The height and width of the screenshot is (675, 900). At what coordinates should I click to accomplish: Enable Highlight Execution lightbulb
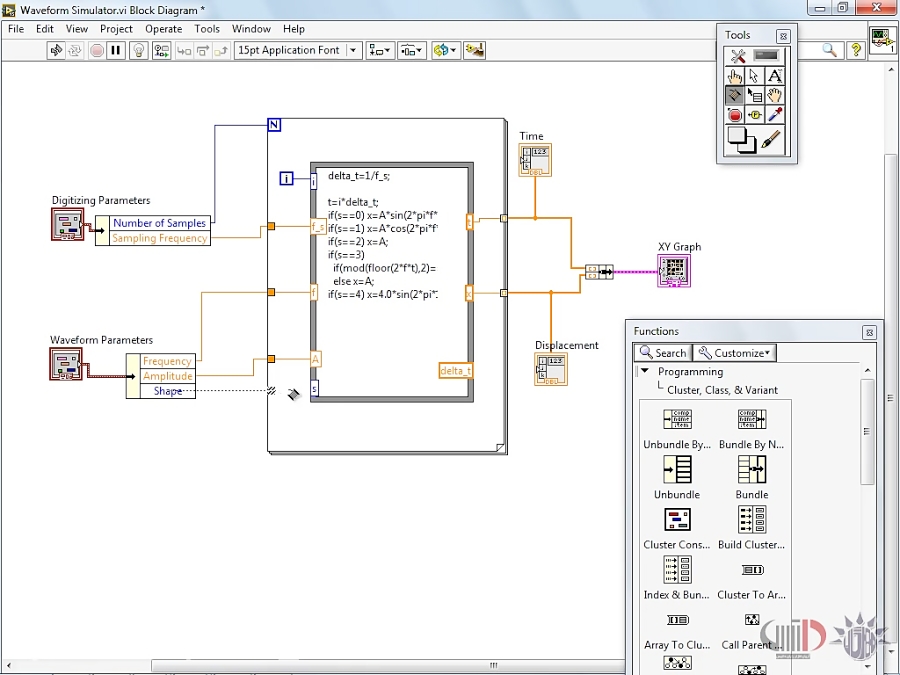[138, 50]
